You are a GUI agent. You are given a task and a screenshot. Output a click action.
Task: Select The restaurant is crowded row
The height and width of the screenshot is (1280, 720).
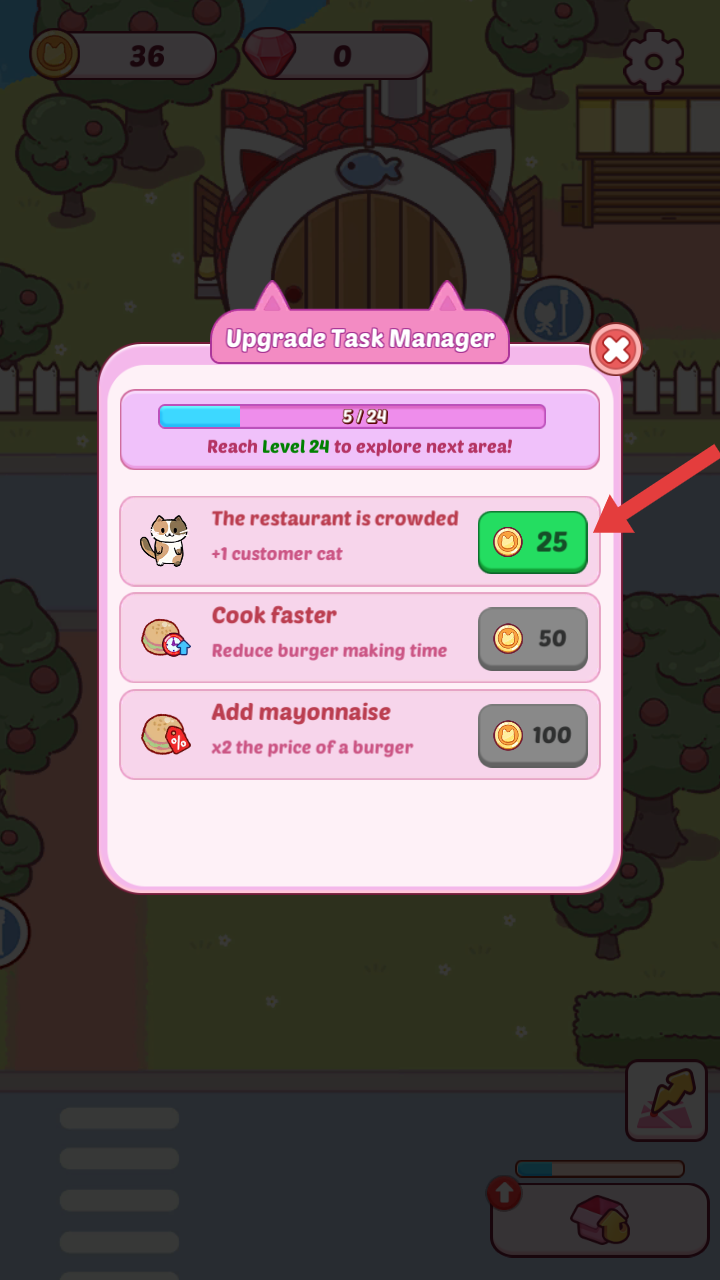[x=360, y=541]
